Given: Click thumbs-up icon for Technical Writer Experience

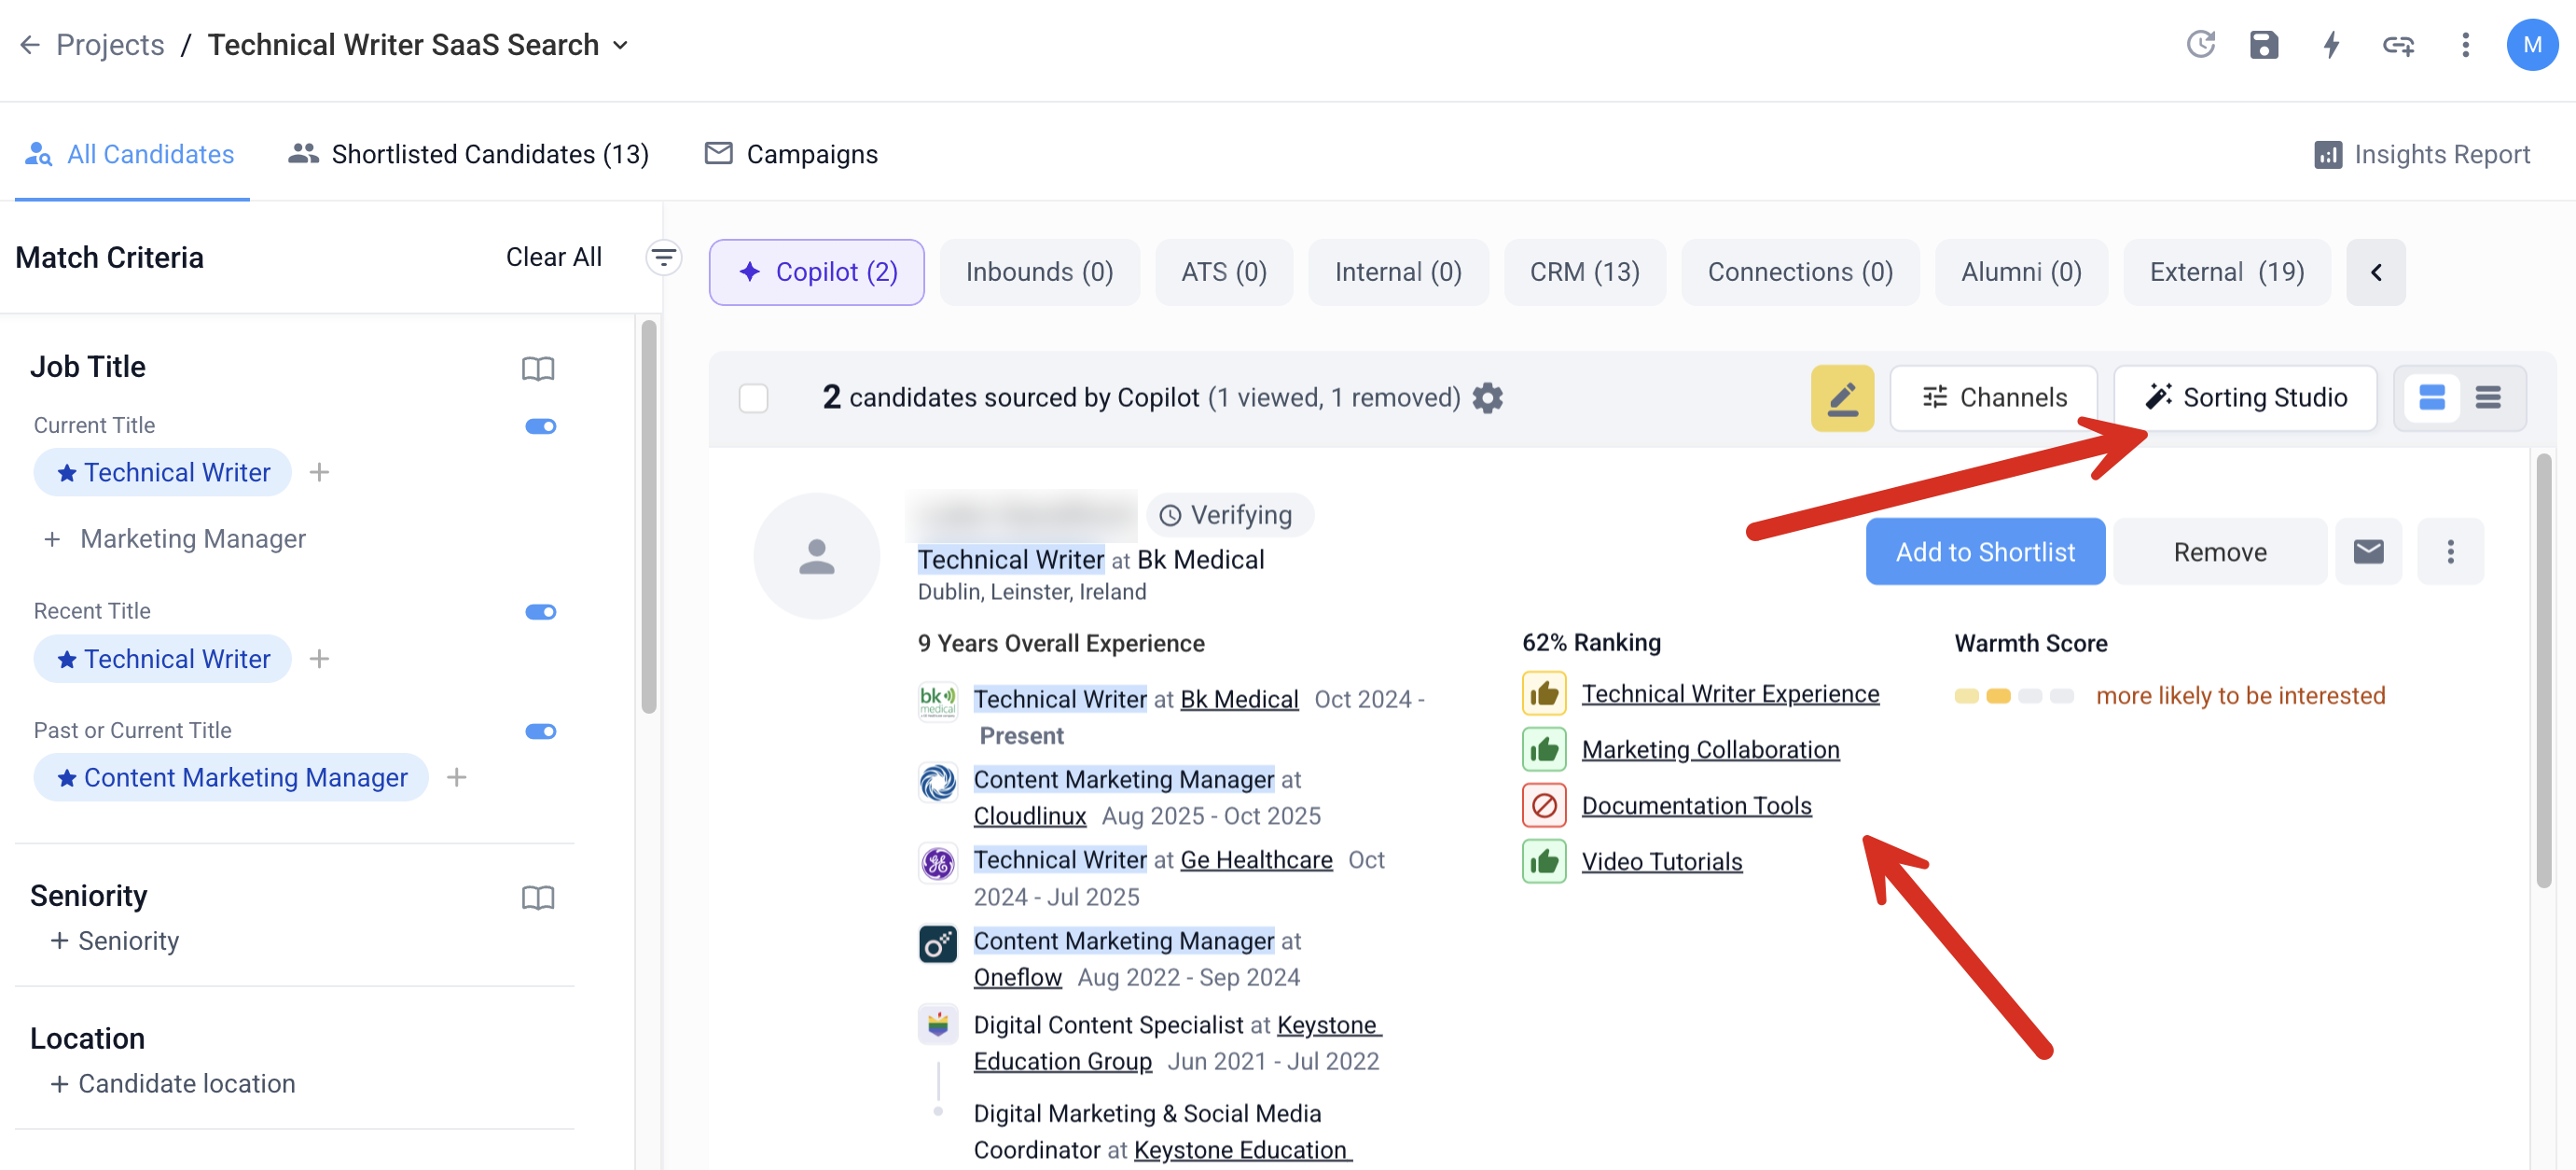Looking at the screenshot, I should pyautogui.click(x=1544, y=694).
